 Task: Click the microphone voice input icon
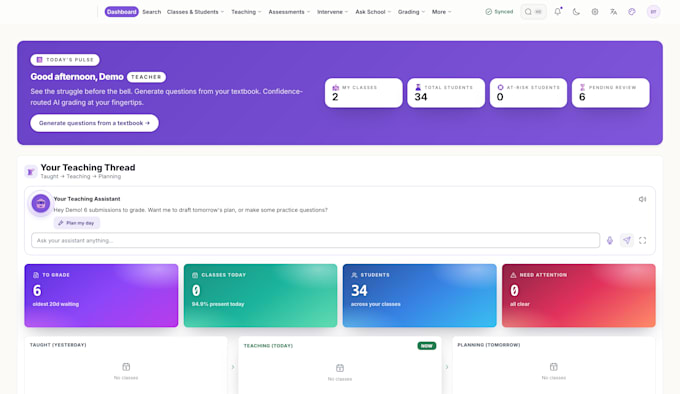(610, 241)
